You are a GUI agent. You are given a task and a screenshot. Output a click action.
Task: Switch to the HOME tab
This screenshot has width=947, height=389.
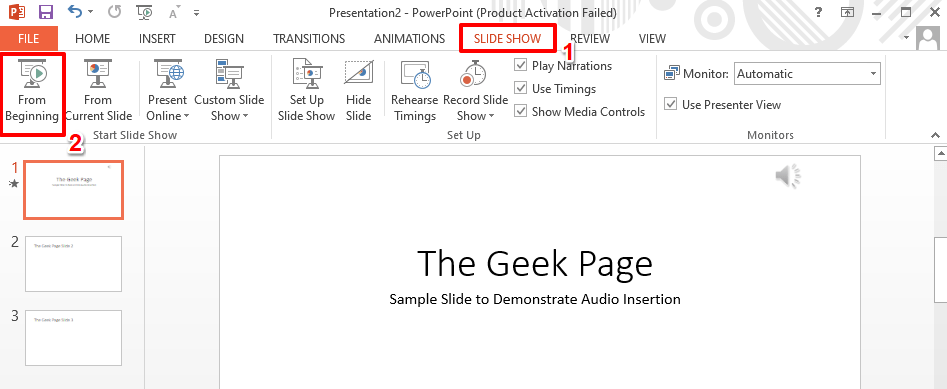tap(92, 39)
